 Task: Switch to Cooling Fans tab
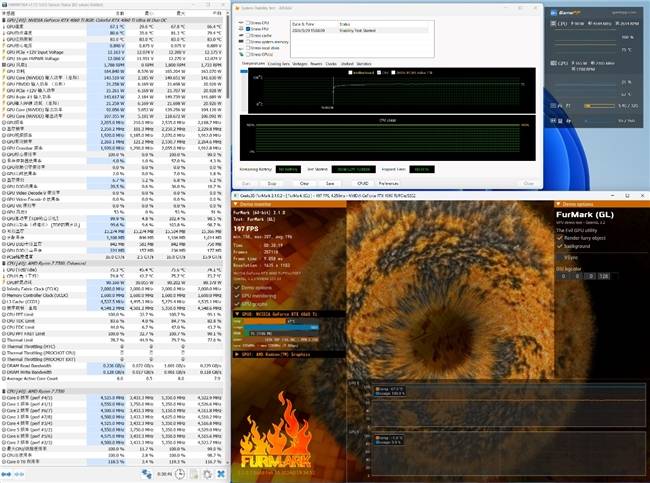tap(279, 64)
